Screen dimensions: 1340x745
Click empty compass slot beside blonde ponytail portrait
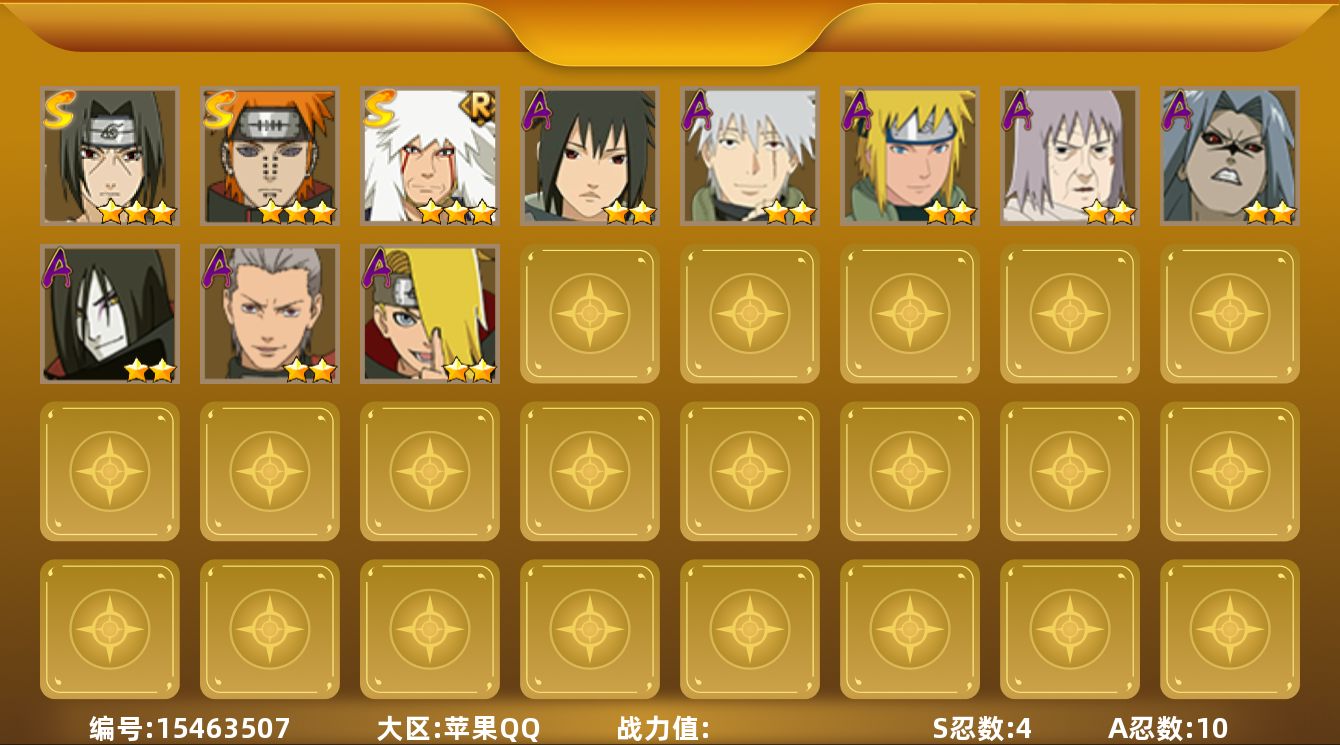tap(590, 314)
